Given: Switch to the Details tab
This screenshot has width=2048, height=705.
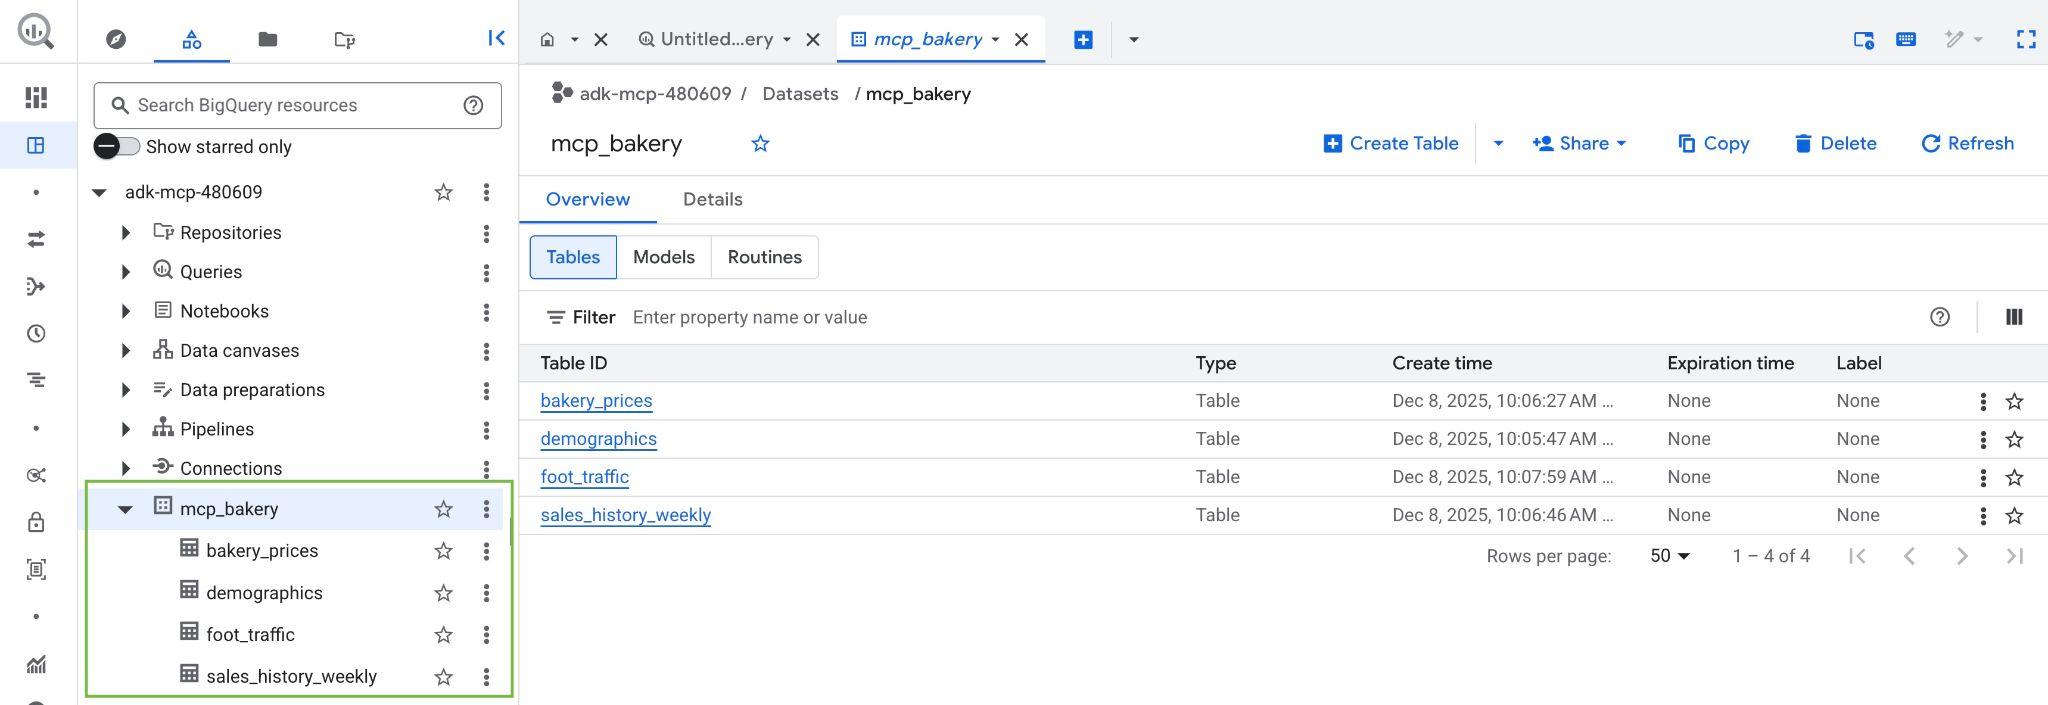Looking at the screenshot, I should (712, 199).
